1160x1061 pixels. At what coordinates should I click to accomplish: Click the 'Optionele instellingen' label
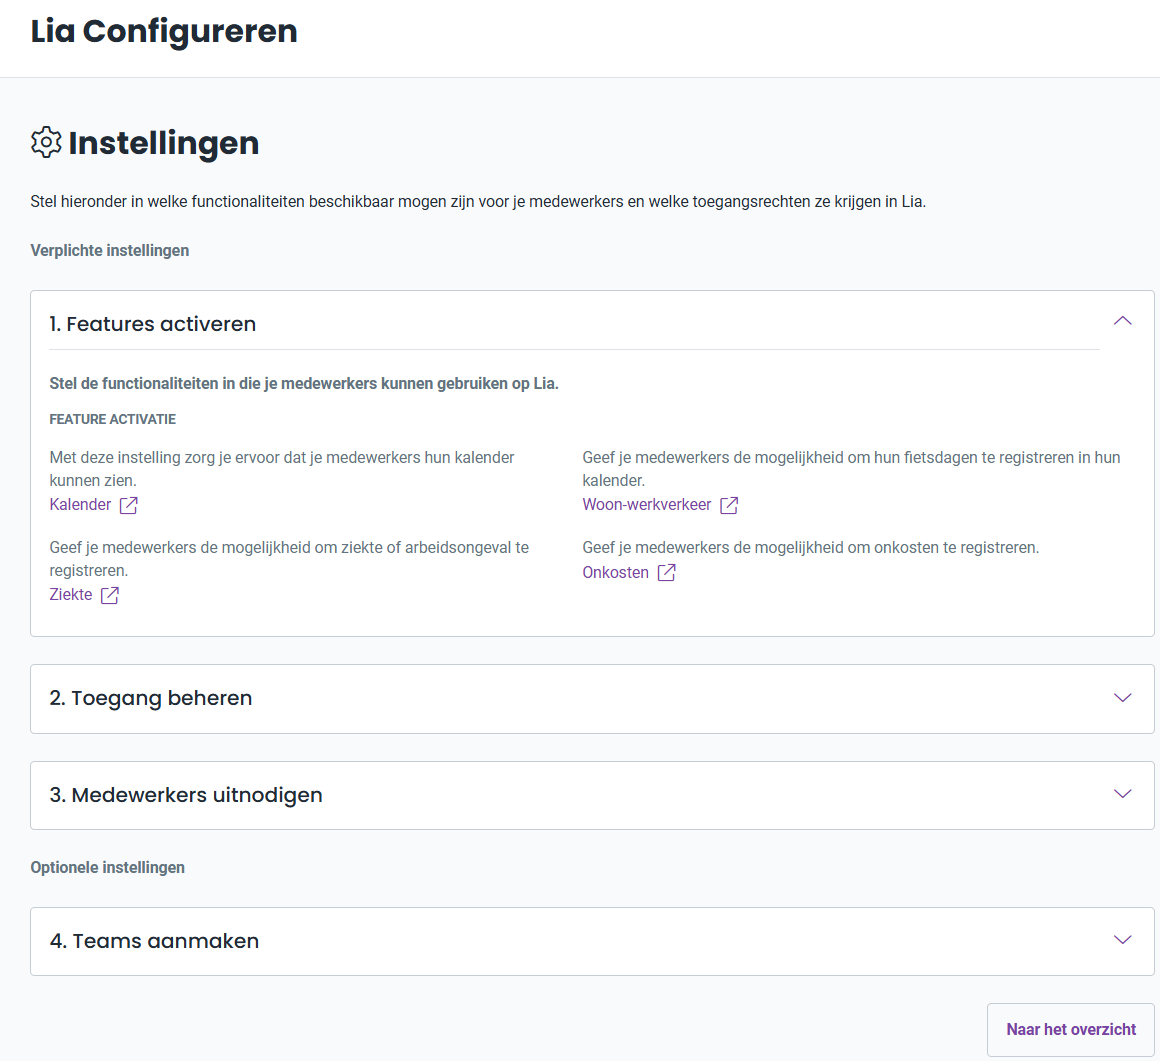pyautogui.click(x=107, y=868)
